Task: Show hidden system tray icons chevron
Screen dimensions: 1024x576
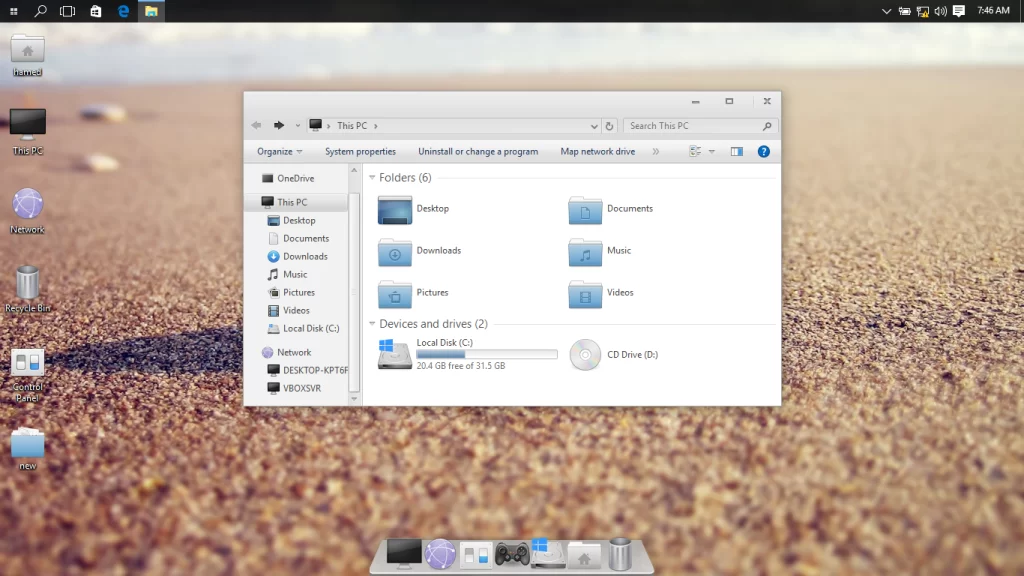Action: 886,11
